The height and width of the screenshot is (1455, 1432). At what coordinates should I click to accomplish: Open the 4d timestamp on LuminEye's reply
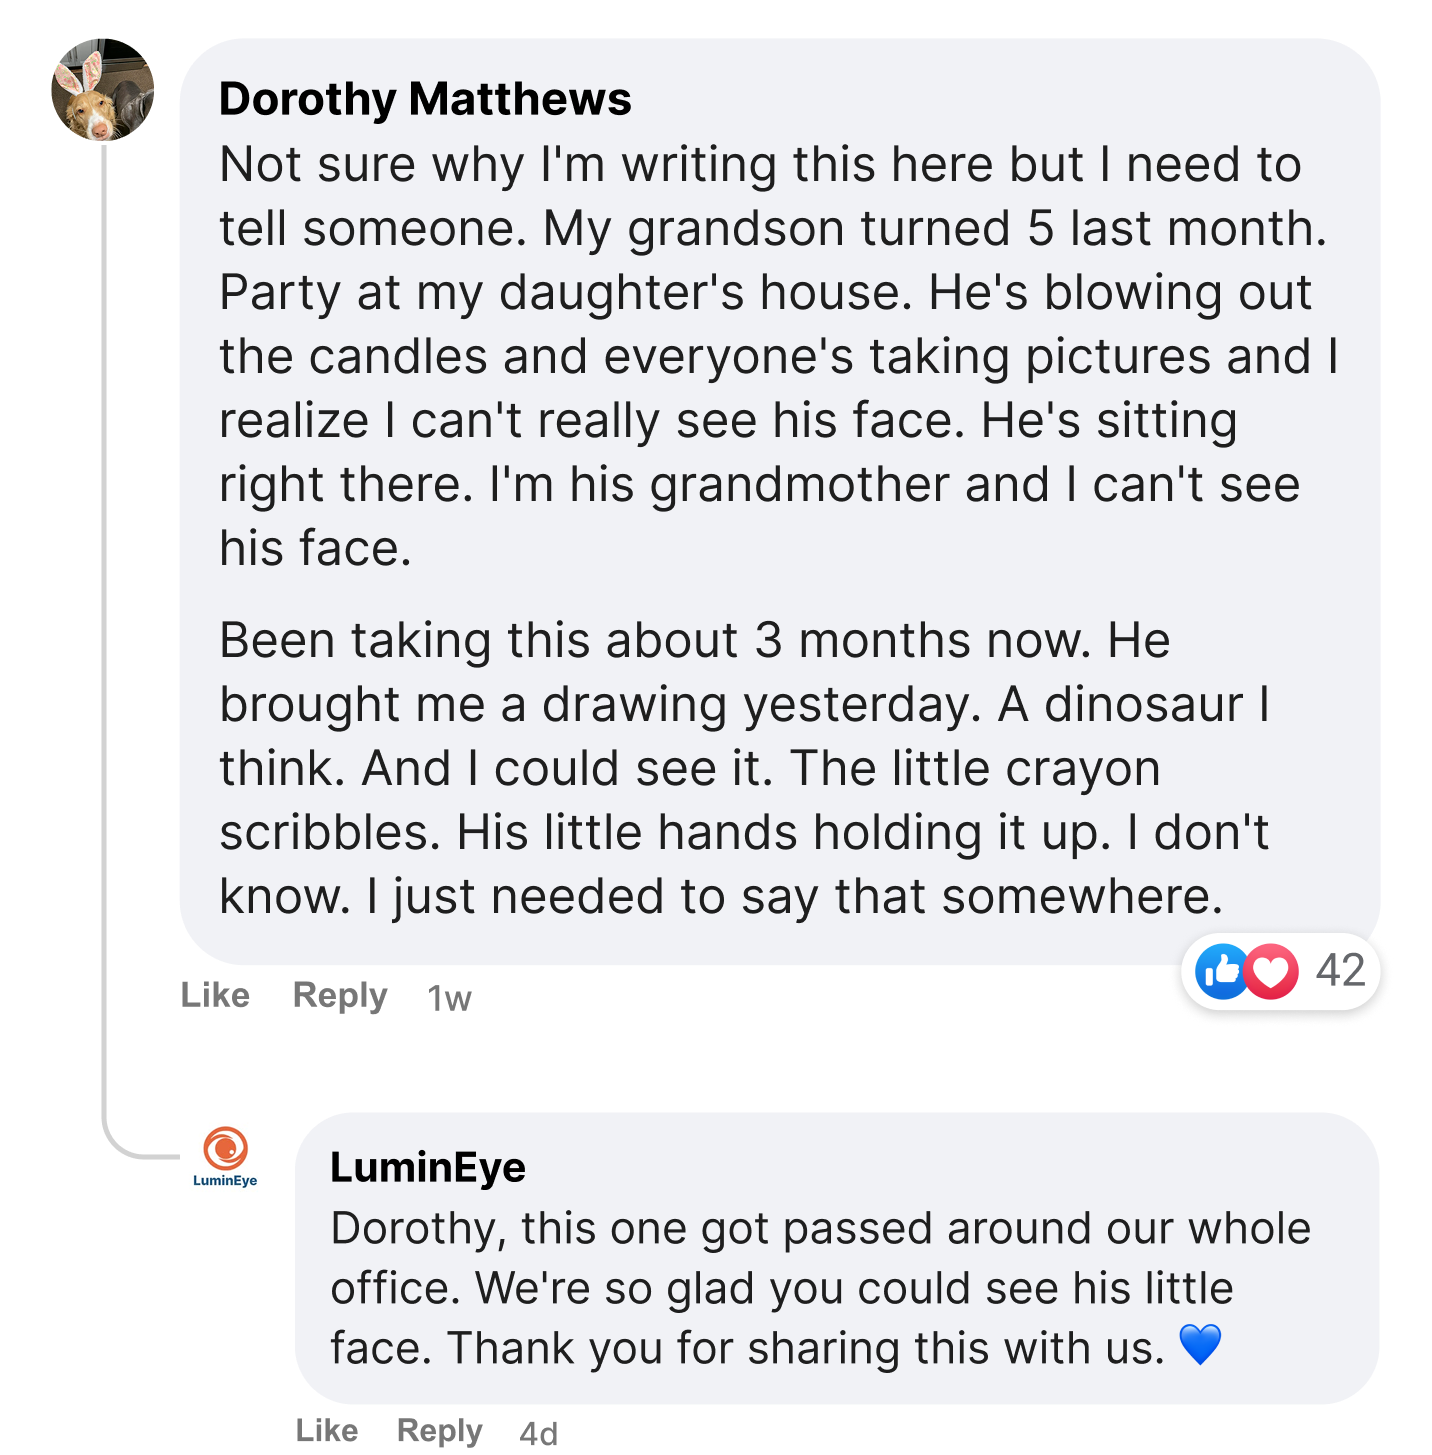[x=539, y=1434]
